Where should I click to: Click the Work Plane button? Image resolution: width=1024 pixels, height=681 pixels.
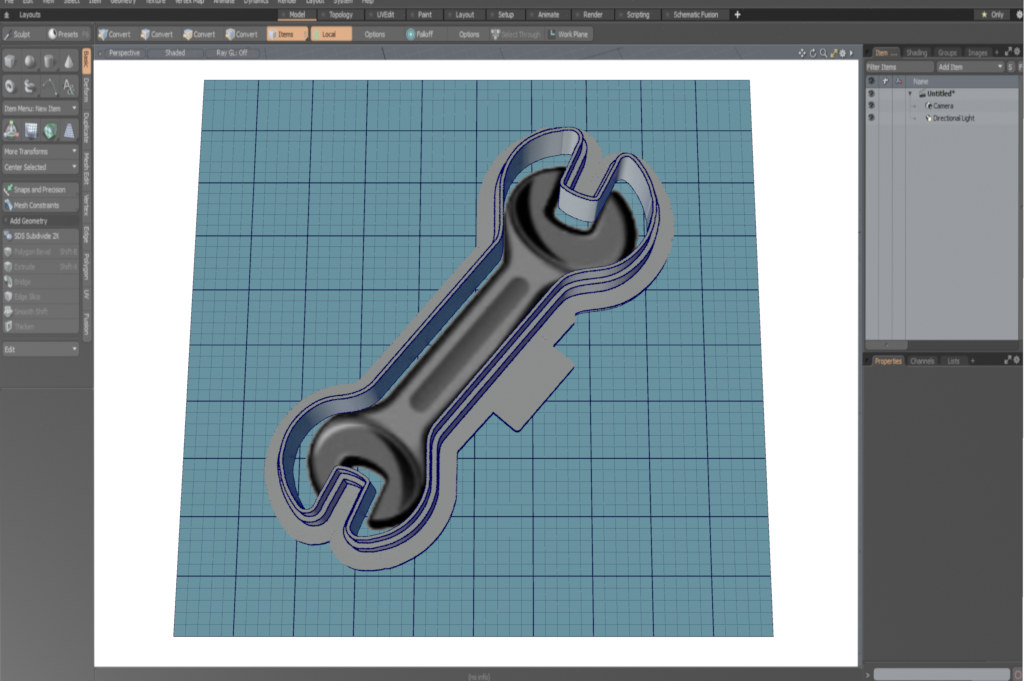569,34
